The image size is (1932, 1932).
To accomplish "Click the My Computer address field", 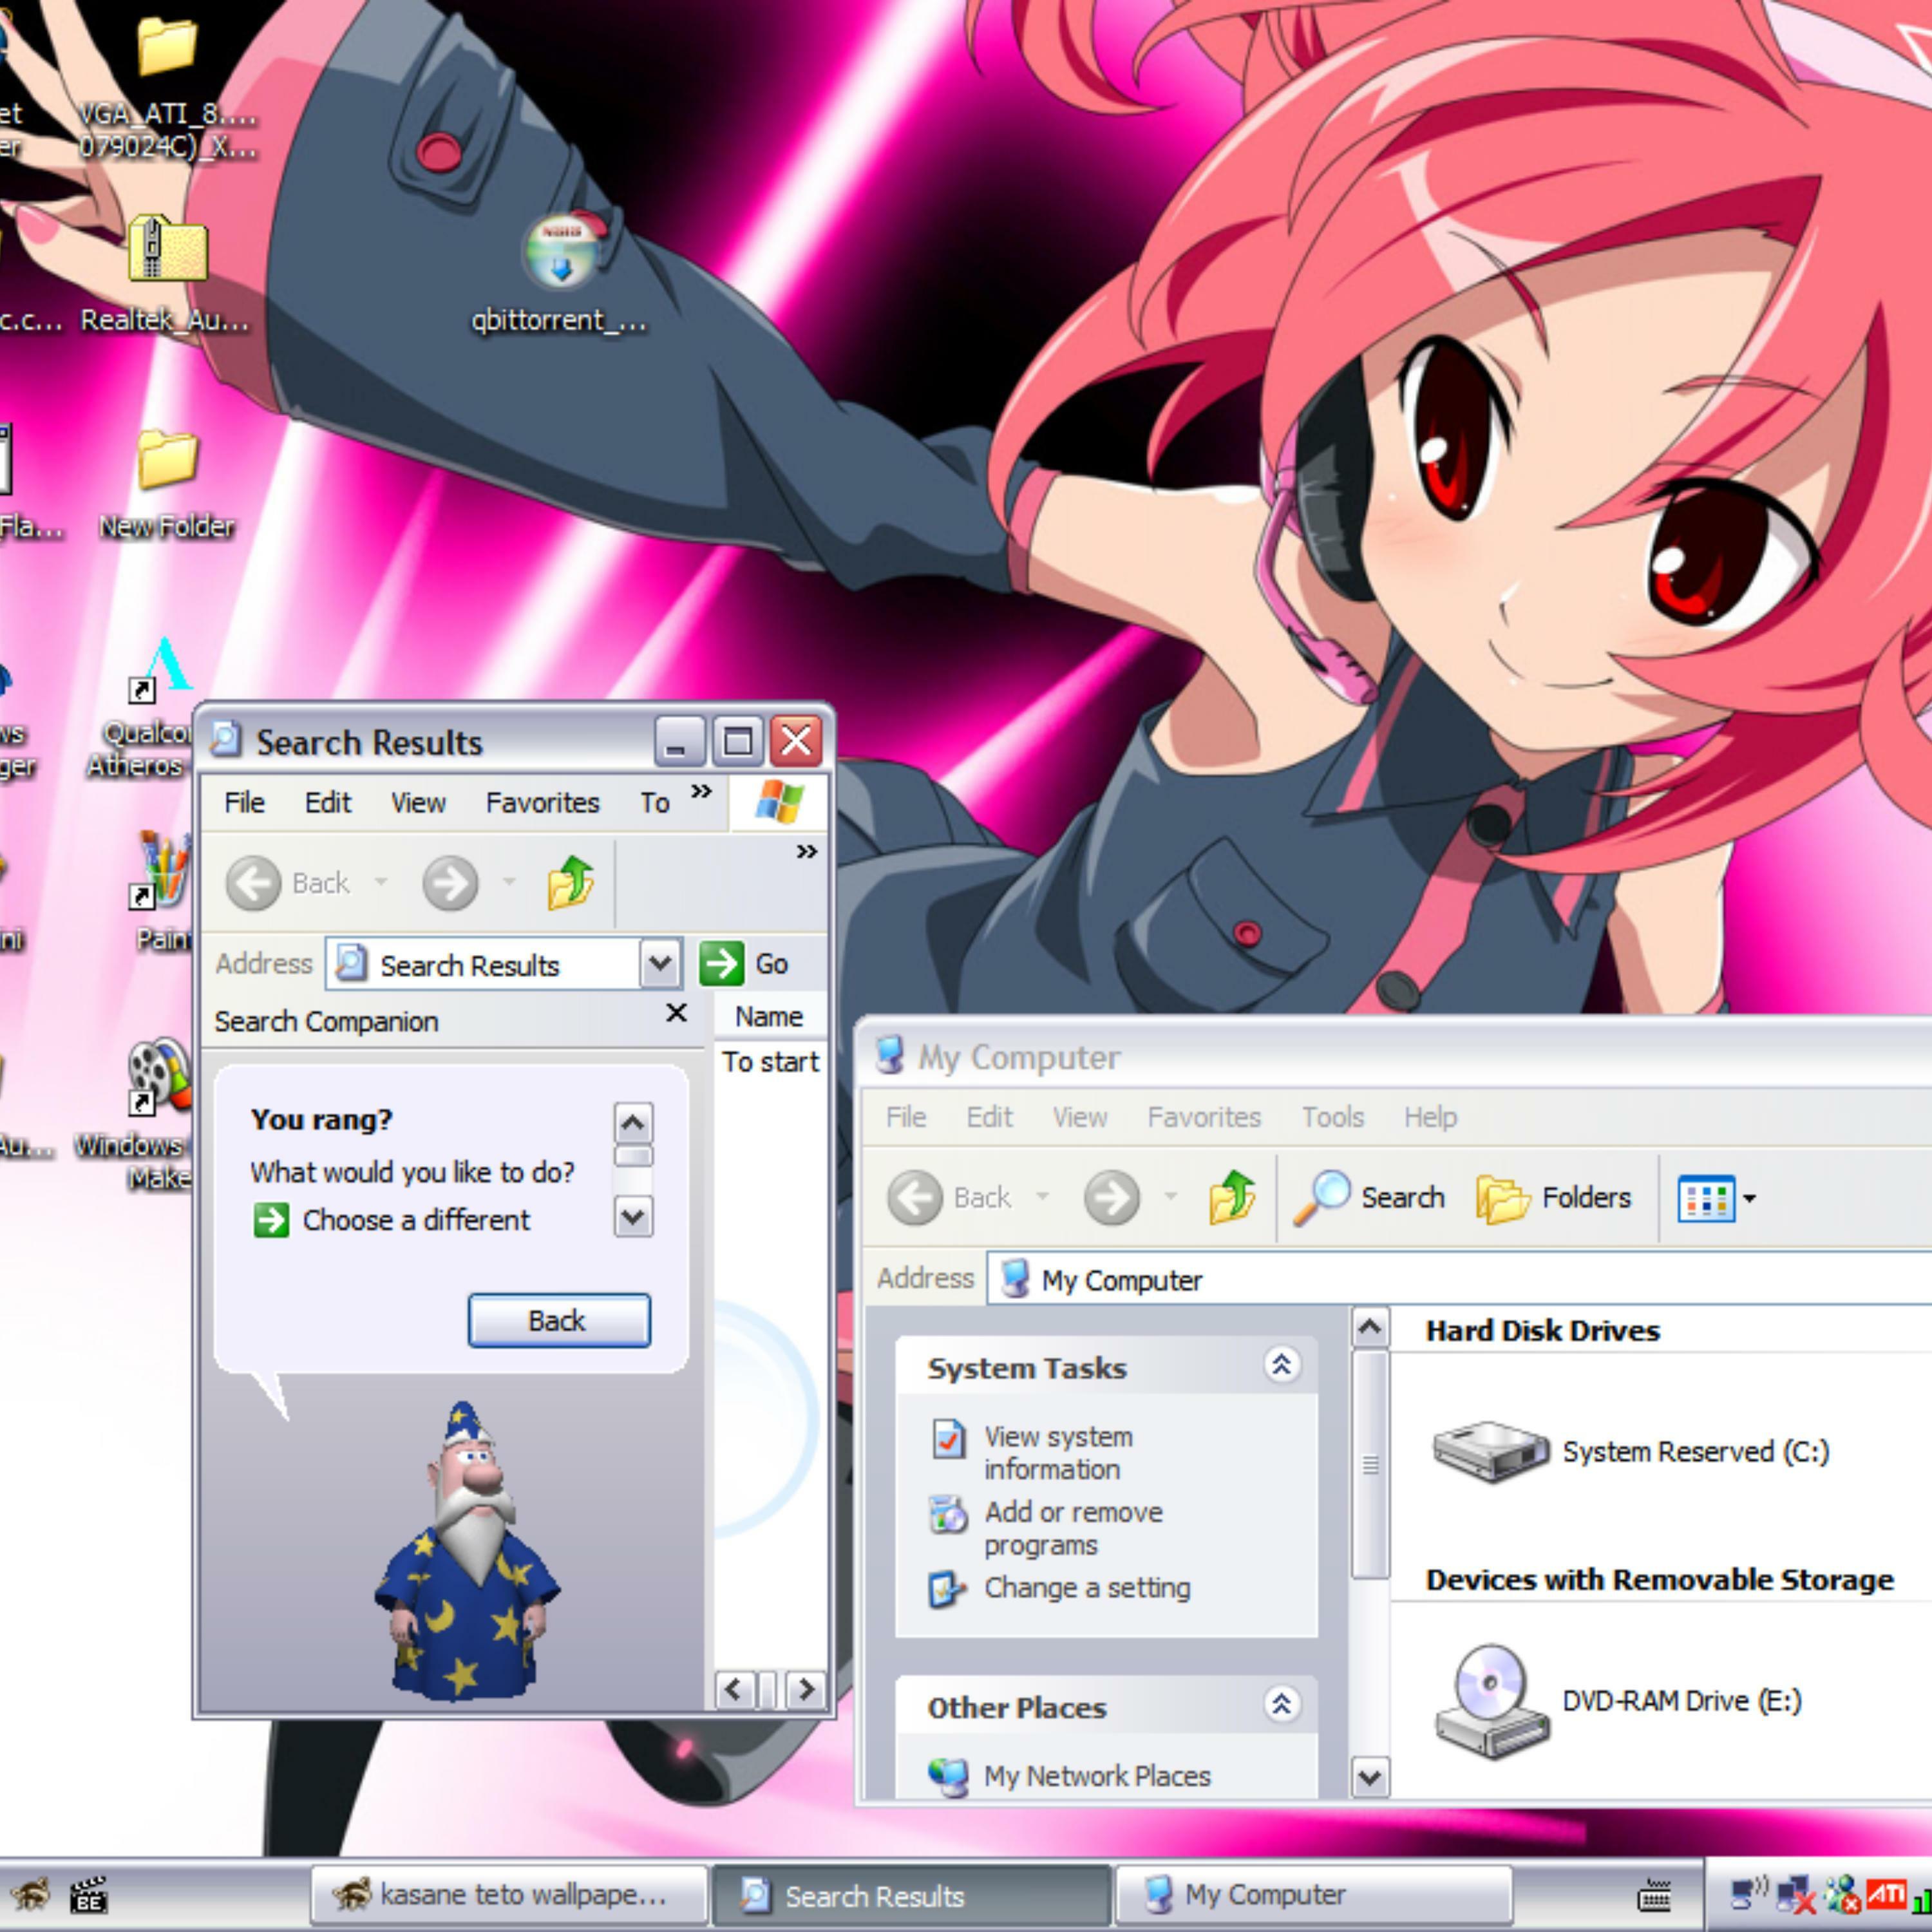I will pos(1459,1279).
